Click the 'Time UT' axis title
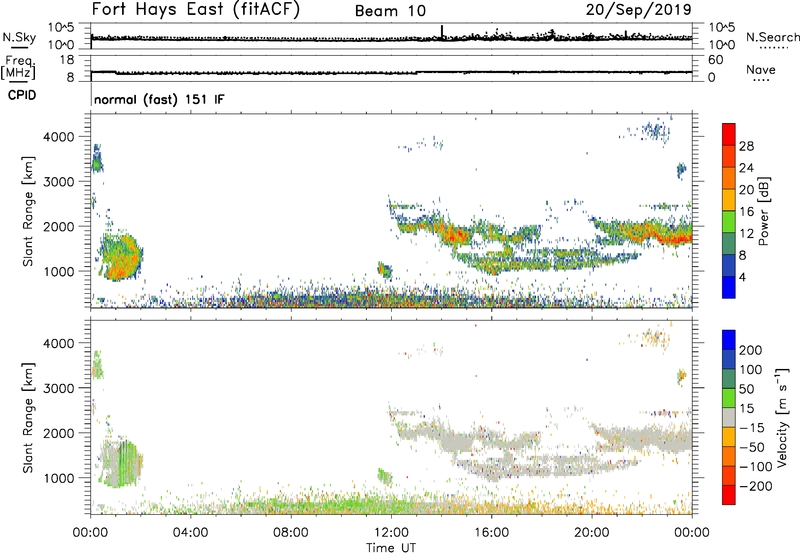The height and width of the screenshot is (554, 800). tap(391, 547)
